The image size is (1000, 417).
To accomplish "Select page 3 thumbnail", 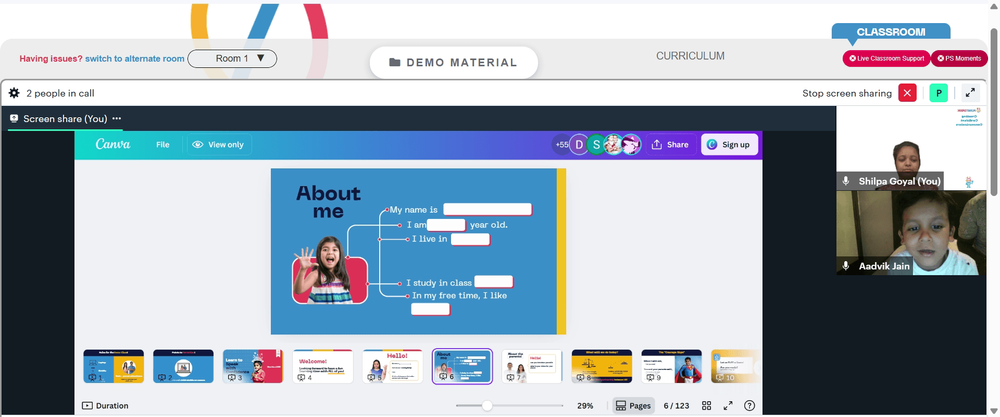I will tap(253, 366).
